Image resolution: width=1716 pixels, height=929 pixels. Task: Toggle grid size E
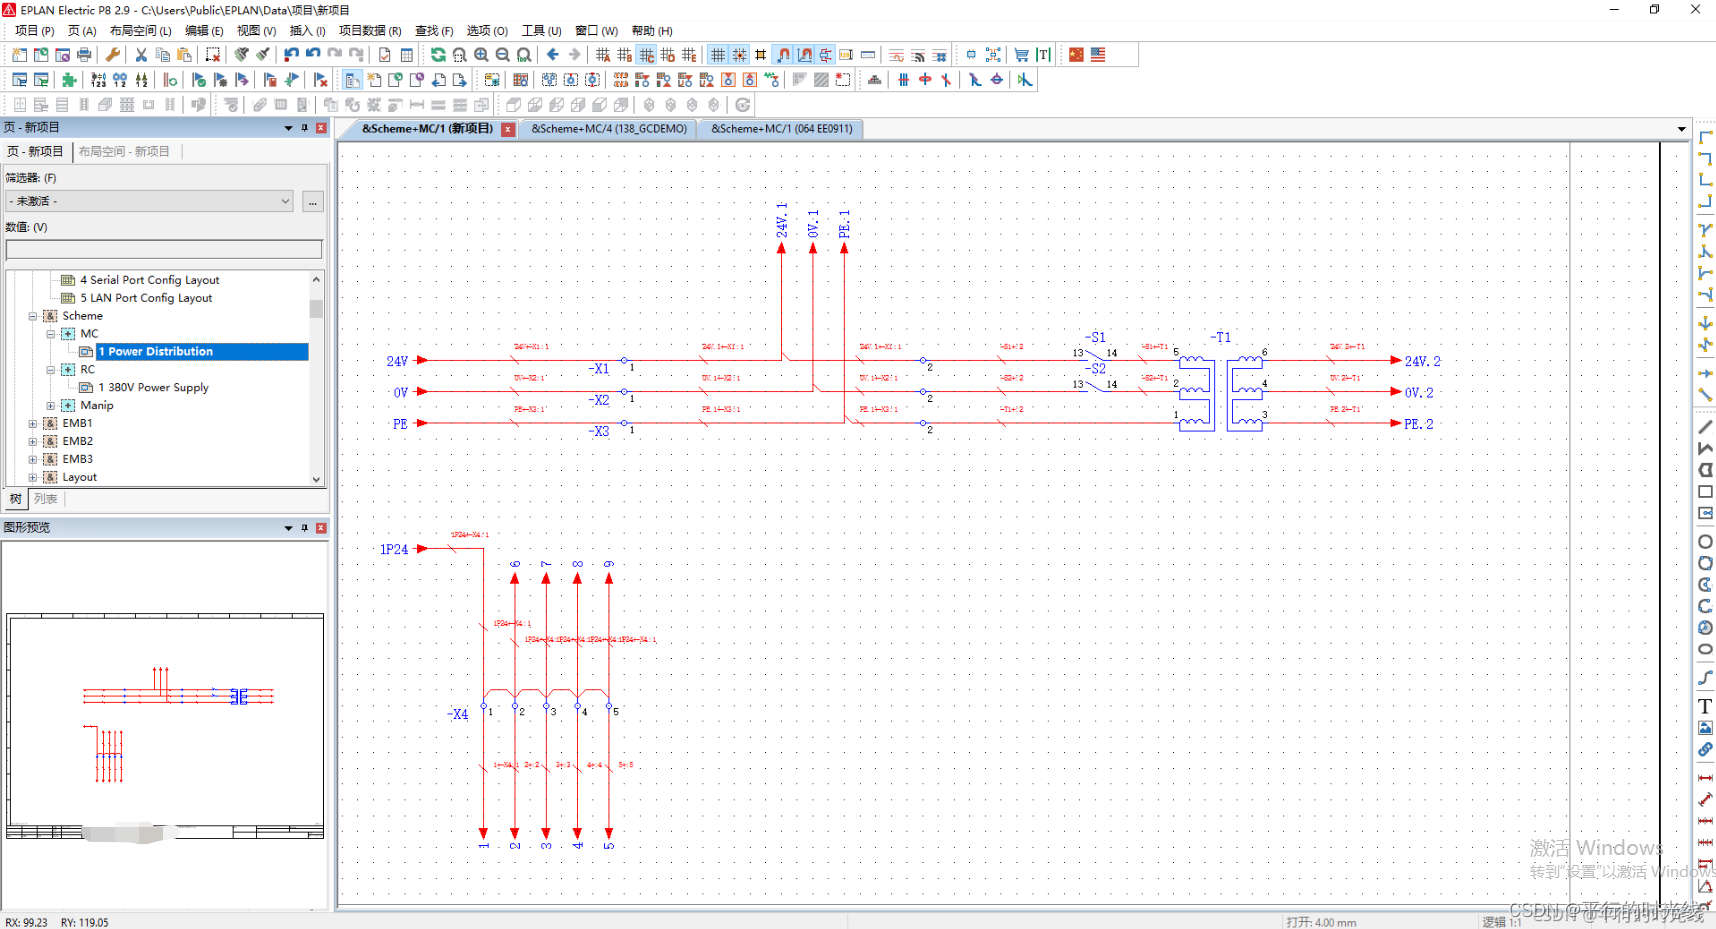point(689,55)
